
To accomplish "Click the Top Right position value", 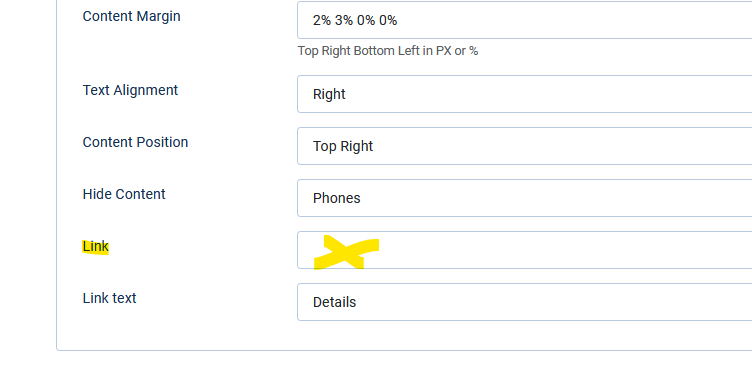I will pyautogui.click(x=343, y=146).
